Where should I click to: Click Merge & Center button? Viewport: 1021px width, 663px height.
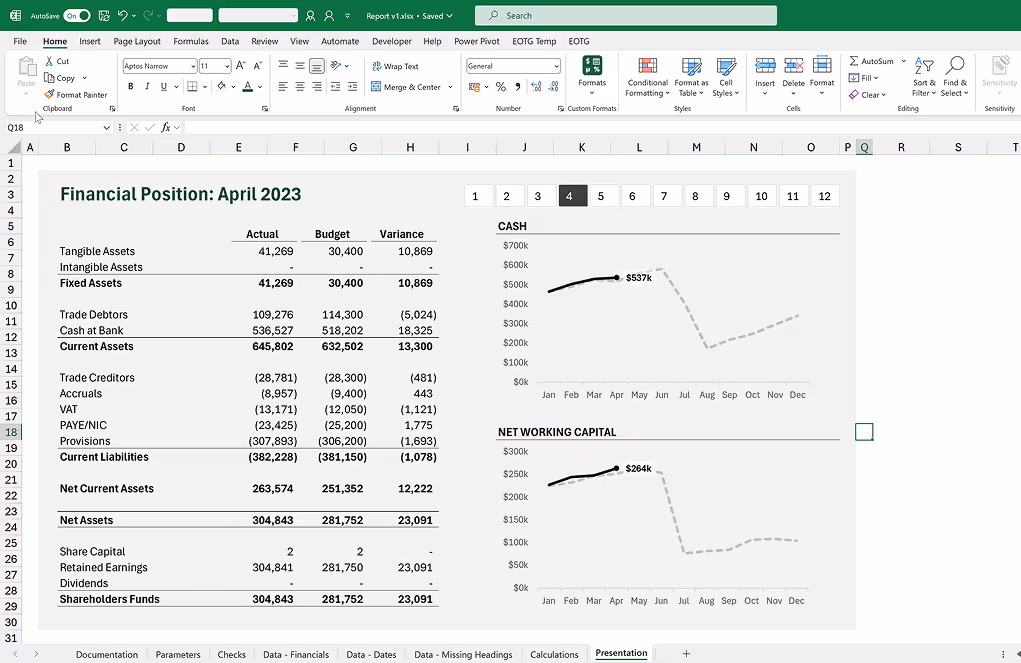coord(406,87)
